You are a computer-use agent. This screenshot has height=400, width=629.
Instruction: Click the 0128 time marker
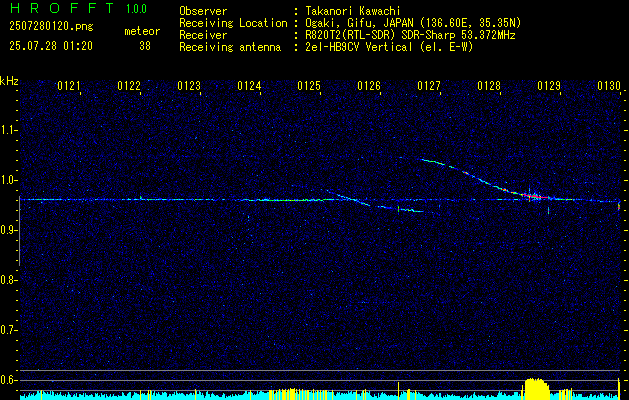pos(489,86)
